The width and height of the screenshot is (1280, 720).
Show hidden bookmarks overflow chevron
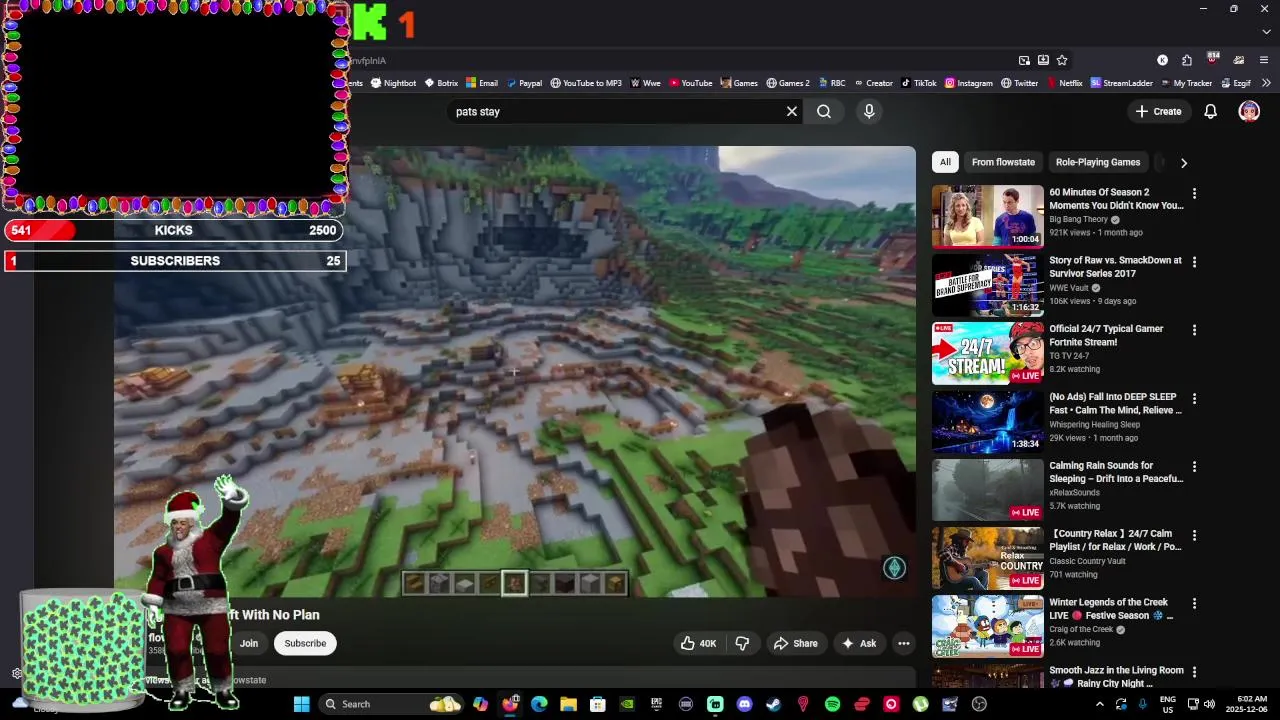pos(1266,83)
